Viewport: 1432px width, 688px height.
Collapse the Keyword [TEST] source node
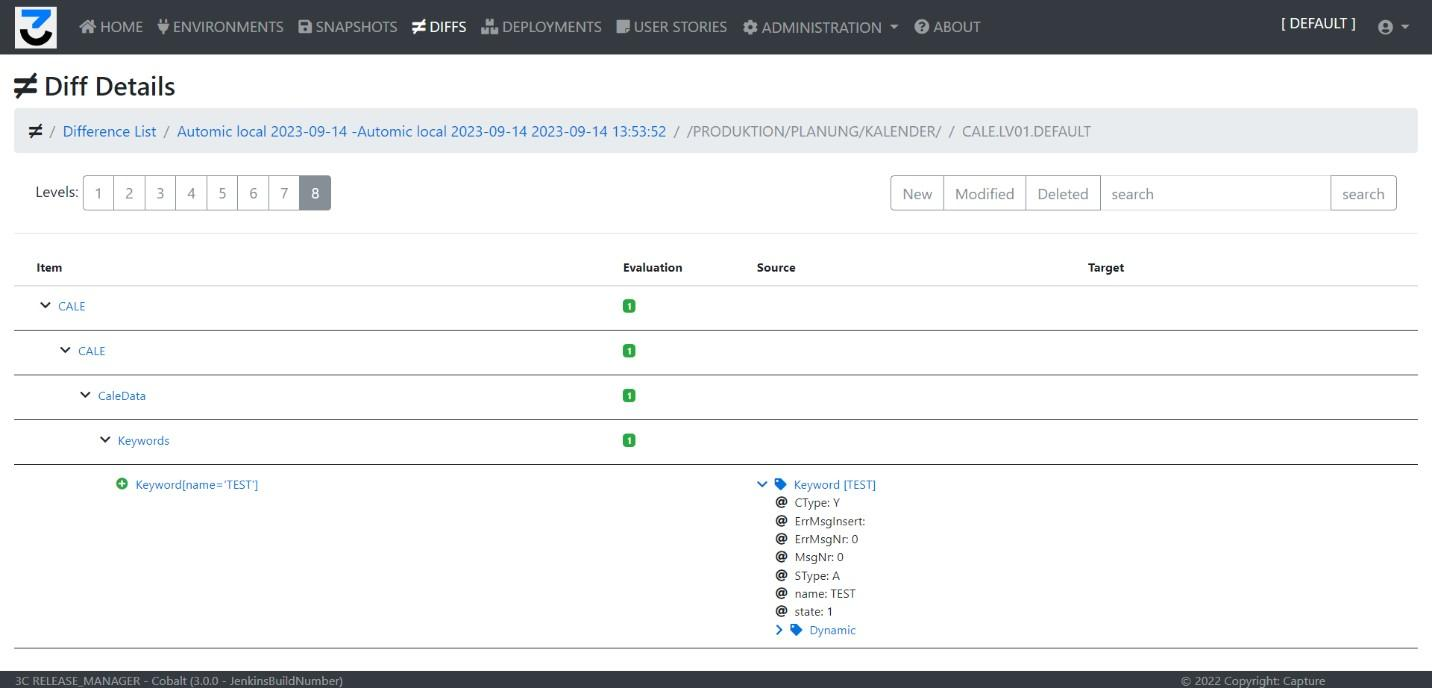[762, 484]
